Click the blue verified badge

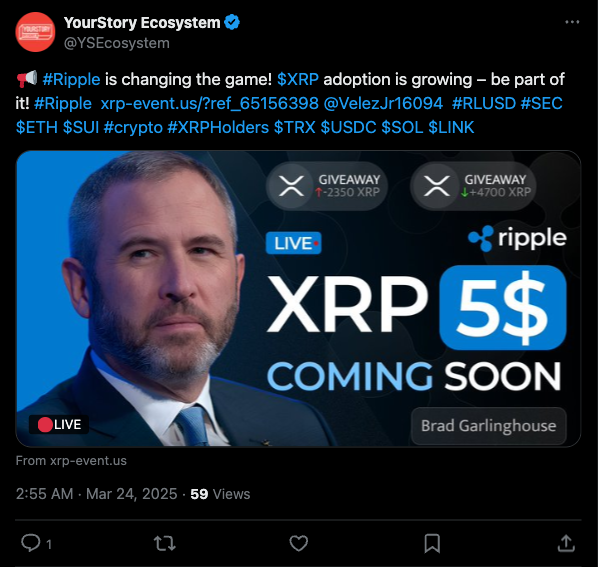coord(232,22)
